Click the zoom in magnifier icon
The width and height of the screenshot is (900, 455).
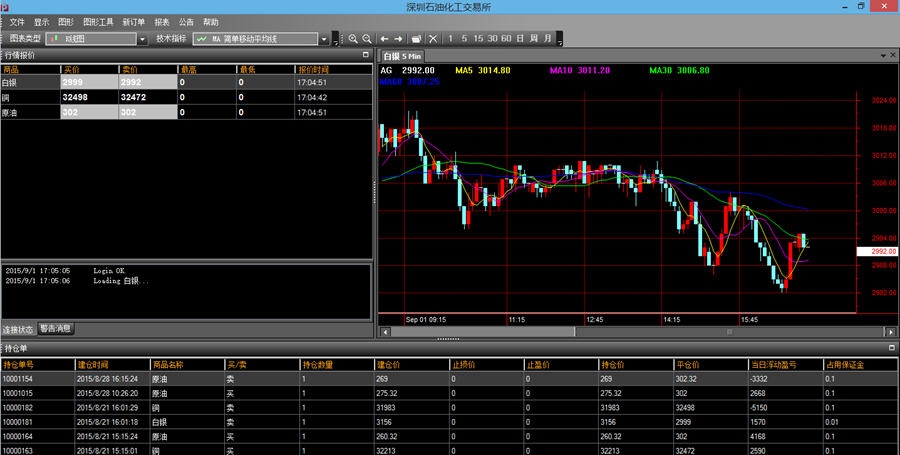click(x=353, y=39)
